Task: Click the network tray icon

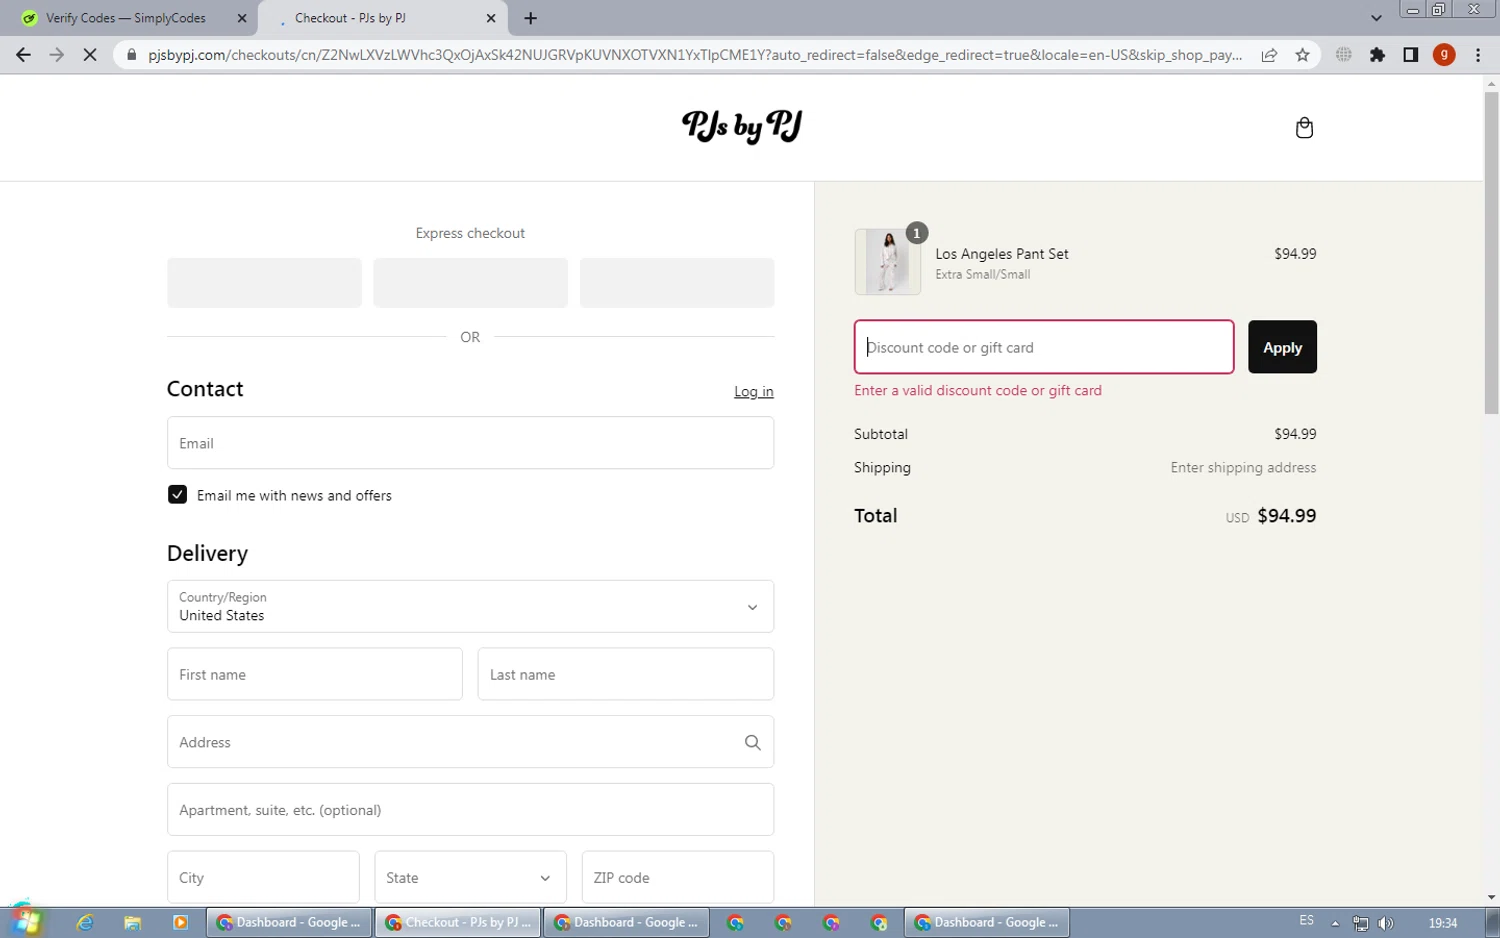Action: tap(1360, 923)
